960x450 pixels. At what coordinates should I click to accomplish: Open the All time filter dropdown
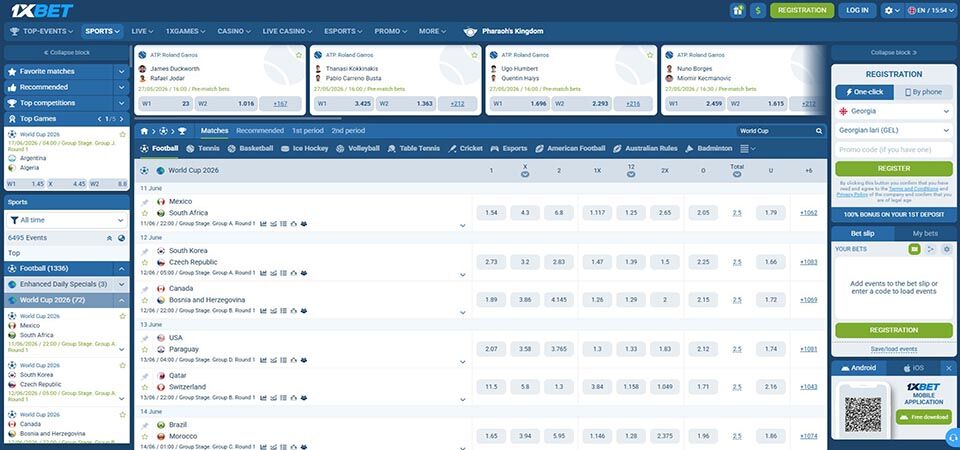click(67, 220)
